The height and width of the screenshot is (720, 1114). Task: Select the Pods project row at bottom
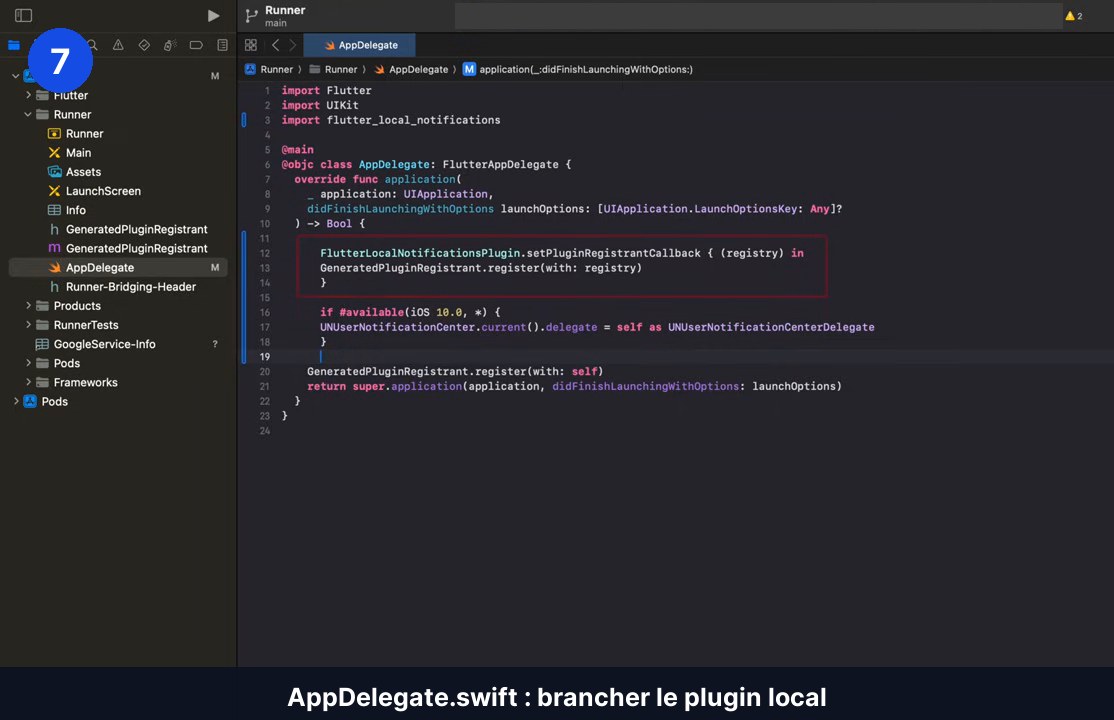click(x=118, y=402)
